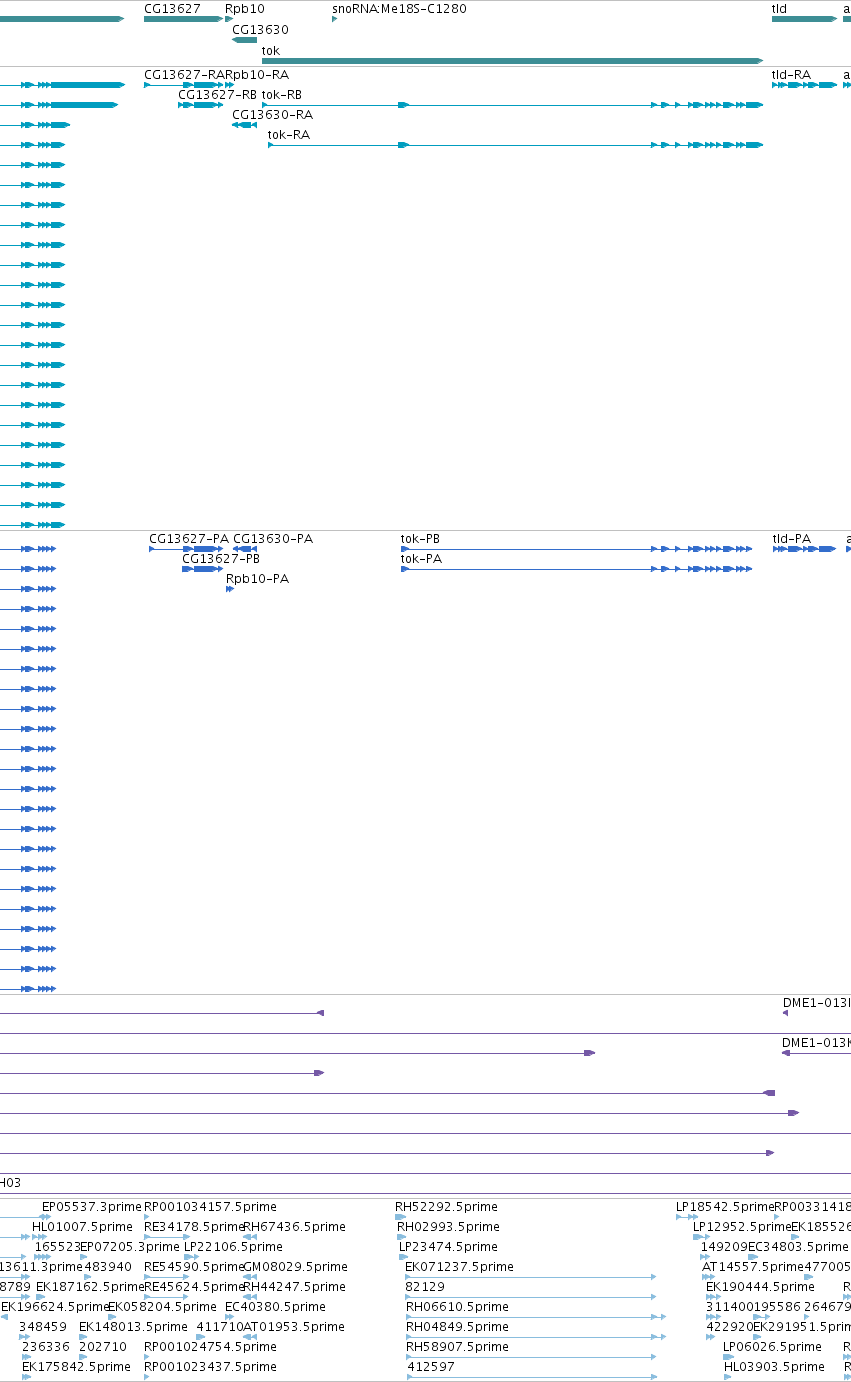Image resolution: width=851 pixels, height=1382 pixels.
Task: Click the CG13630-PA protein label
Action: [273, 539]
